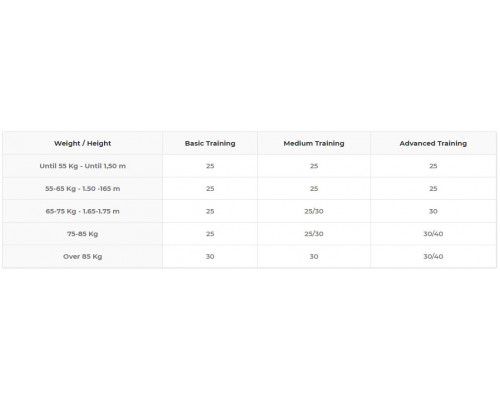The height and width of the screenshot is (400, 500).
Task: Click Medium Training value for Over 85 Kg
Action: [x=314, y=257]
